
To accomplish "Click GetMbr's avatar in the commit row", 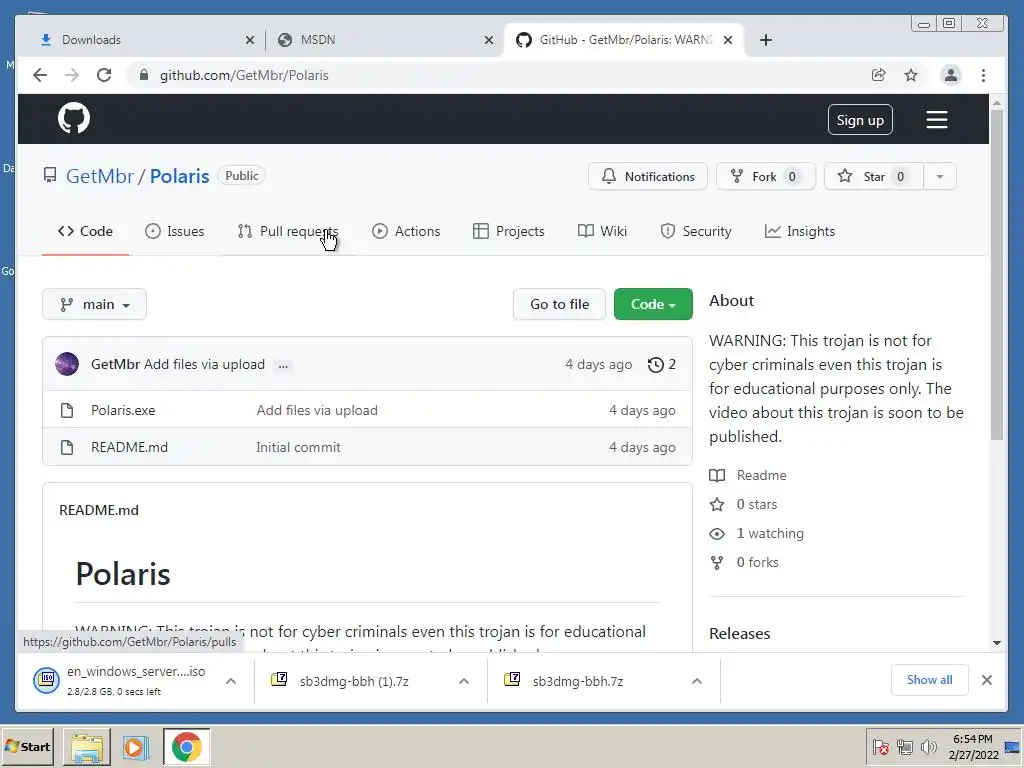I will coord(67,364).
